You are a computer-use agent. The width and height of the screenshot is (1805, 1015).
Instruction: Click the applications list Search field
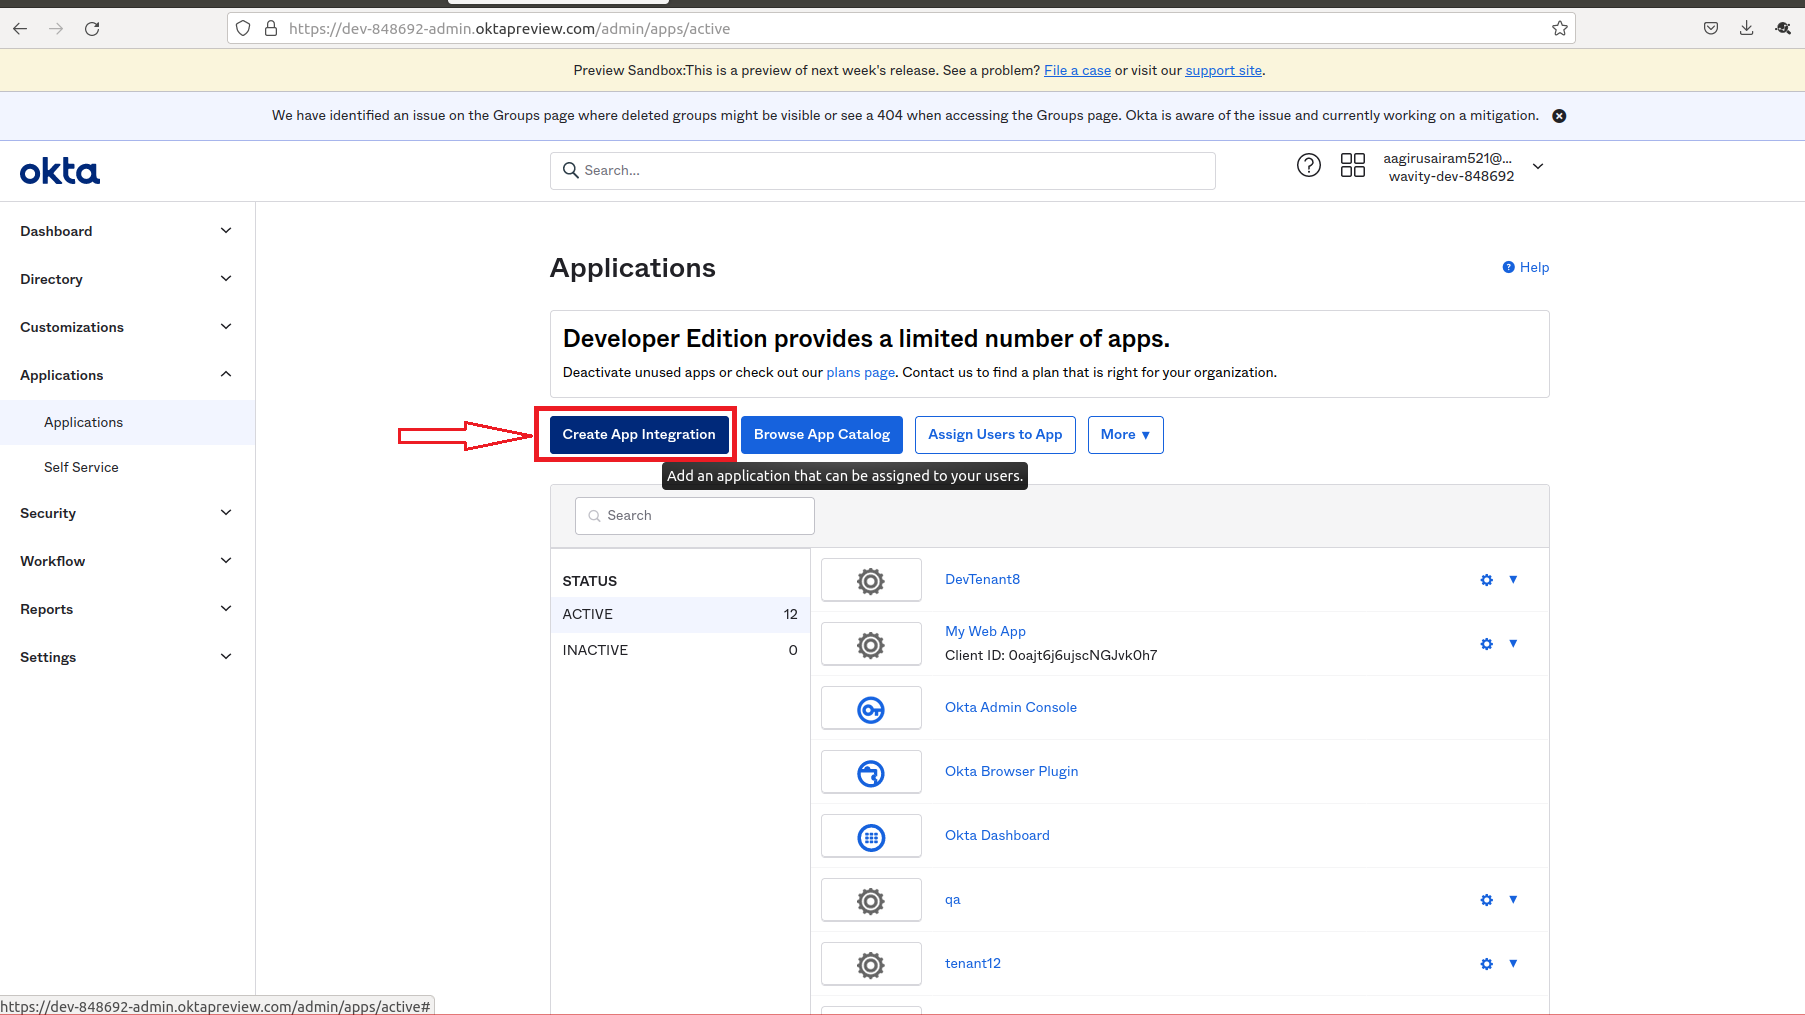pyautogui.click(x=695, y=516)
